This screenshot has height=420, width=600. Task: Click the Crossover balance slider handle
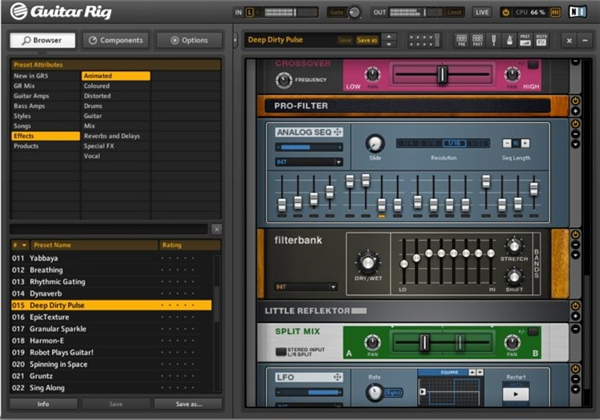442,74
